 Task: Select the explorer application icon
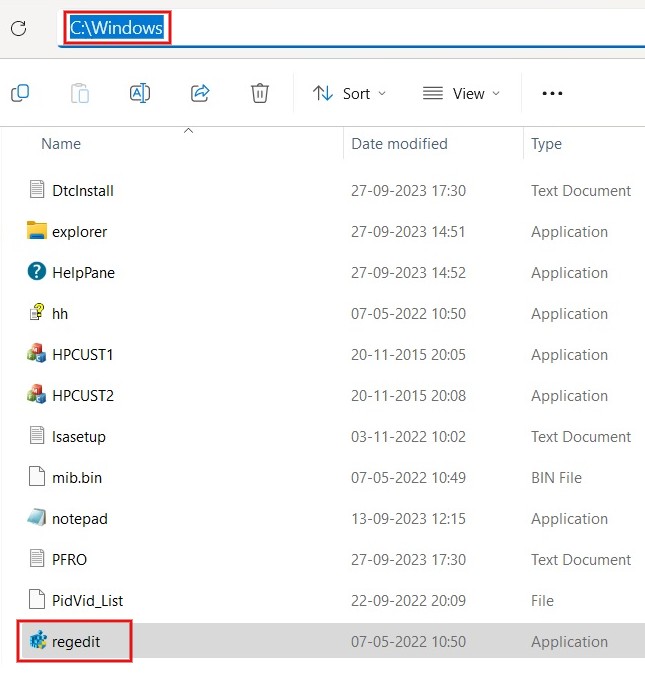coord(36,230)
